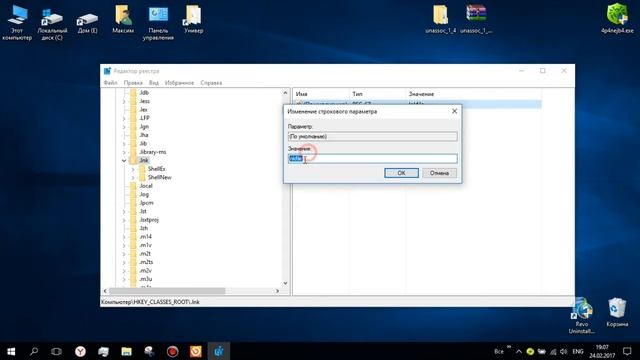Expand the .lsxtproj key
The width and height of the screenshot is (640, 360).
tap(124, 220)
